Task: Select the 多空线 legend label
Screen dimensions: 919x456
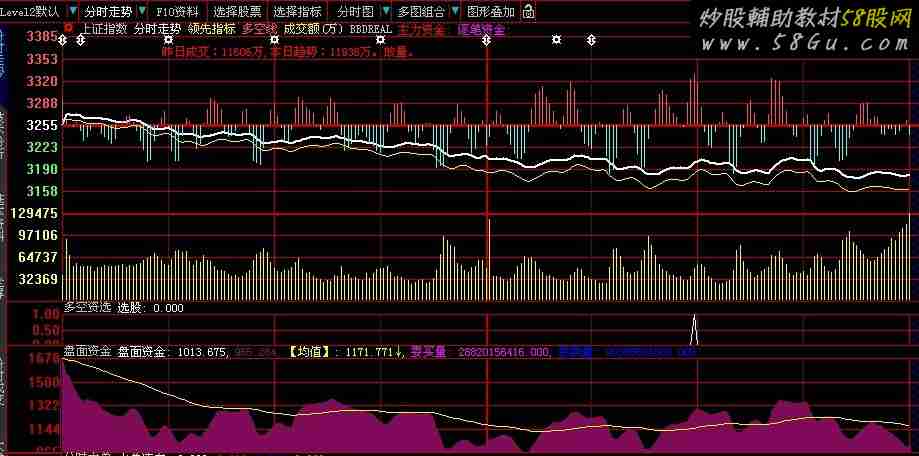Action: click(259, 28)
